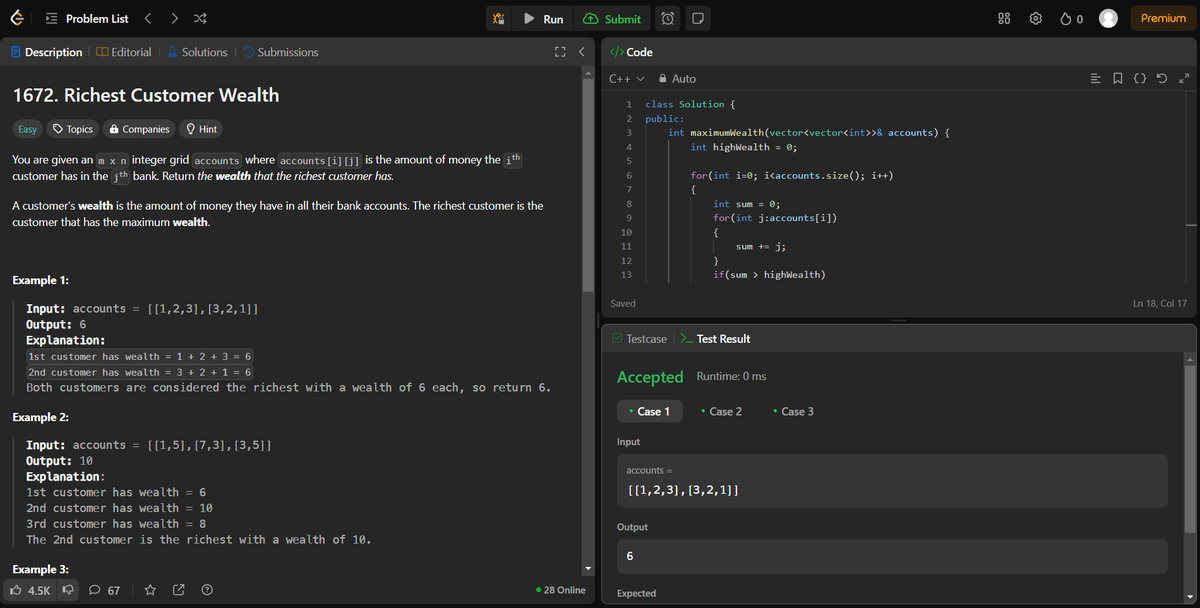The height and width of the screenshot is (608, 1200).
Task: View the streak flame counter
Action: coord(1071,19)
